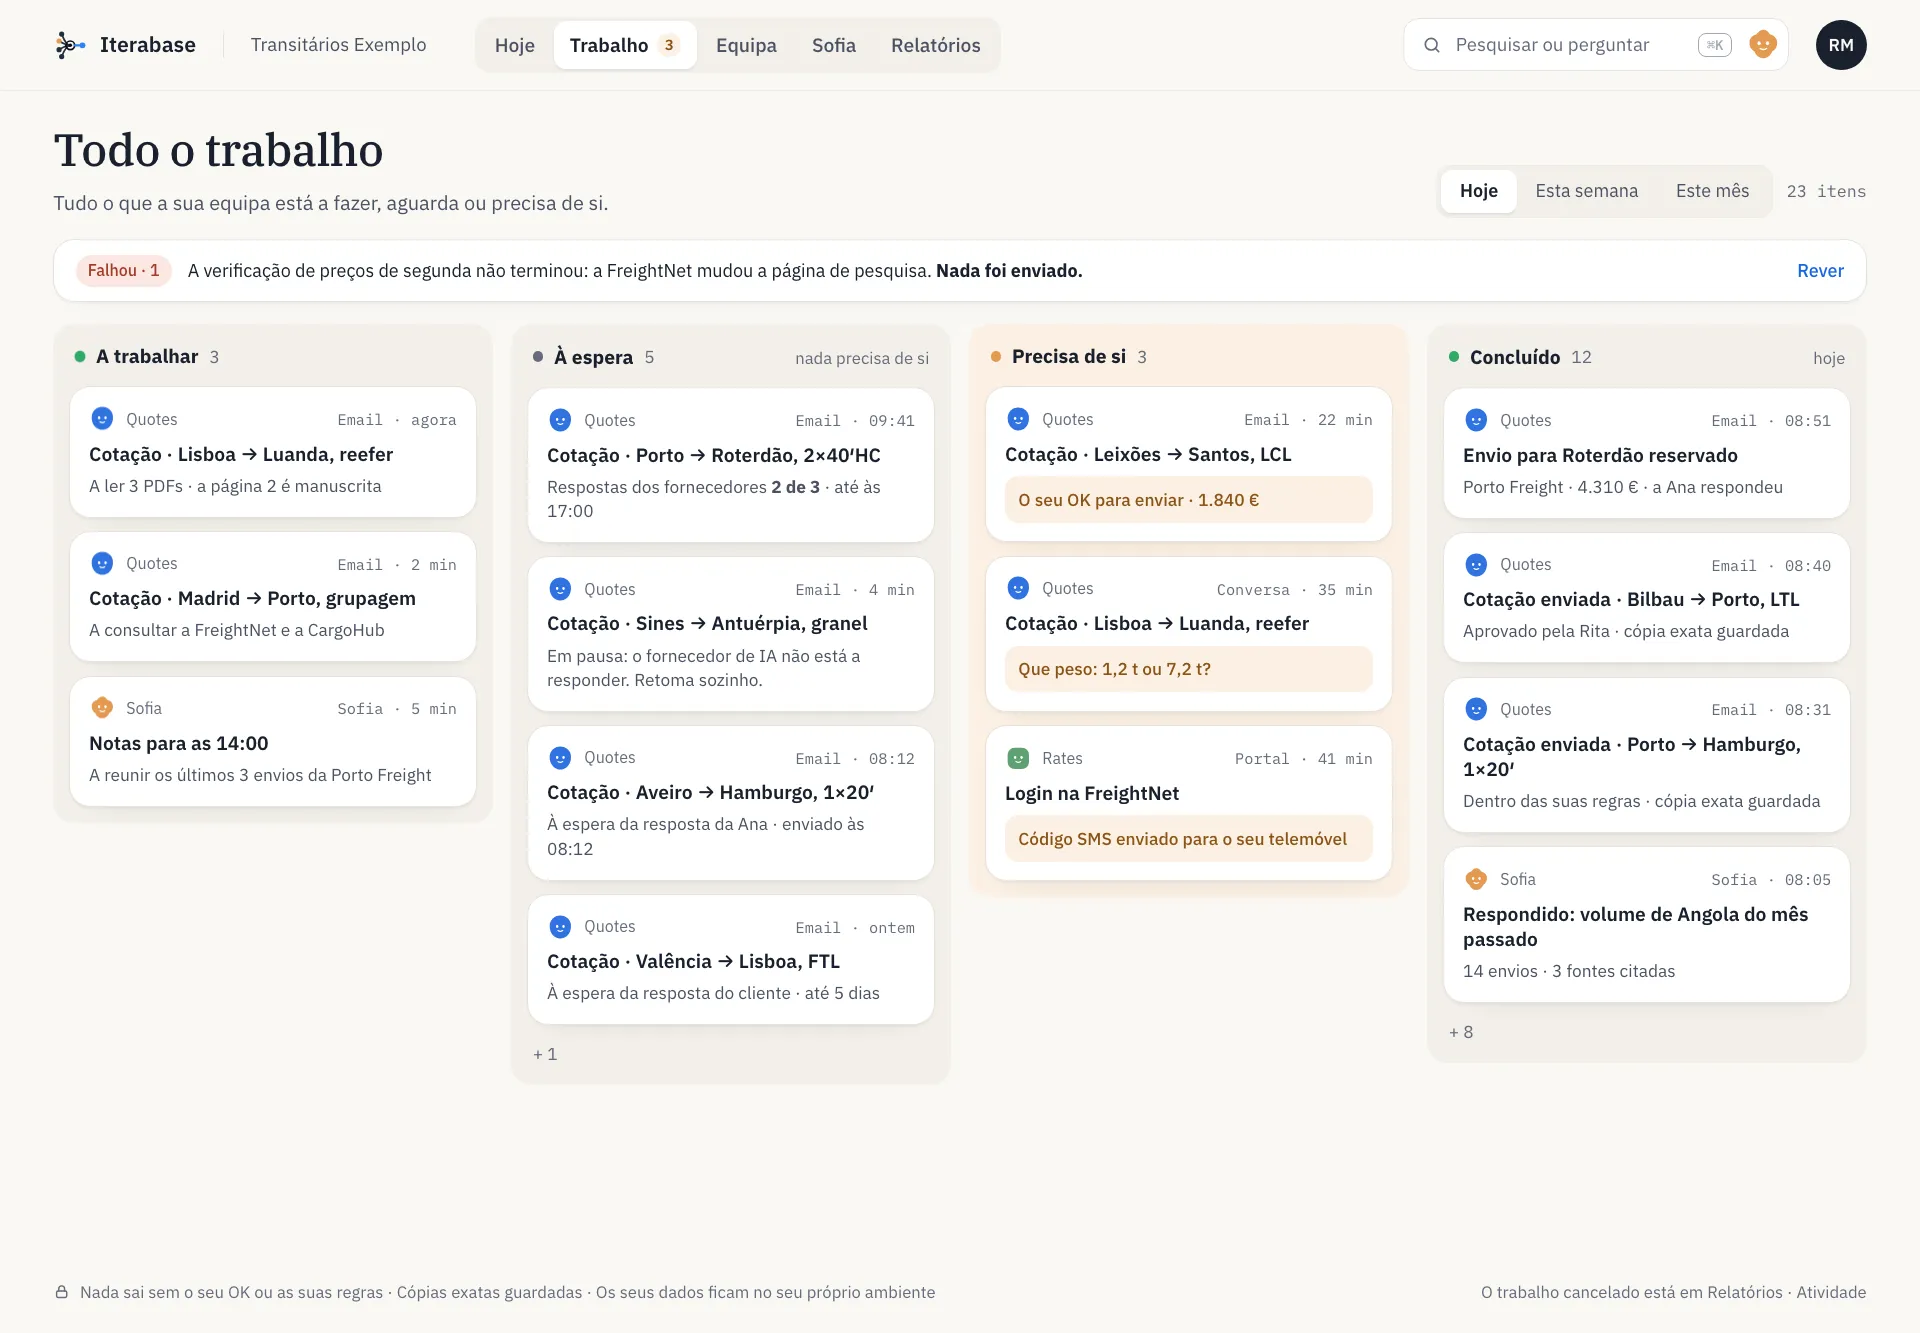The height and width of the screenshot is (1333, 1920).
Task: Click the Sofia assistant face in search bar
Action: [x=1762, y=45]
